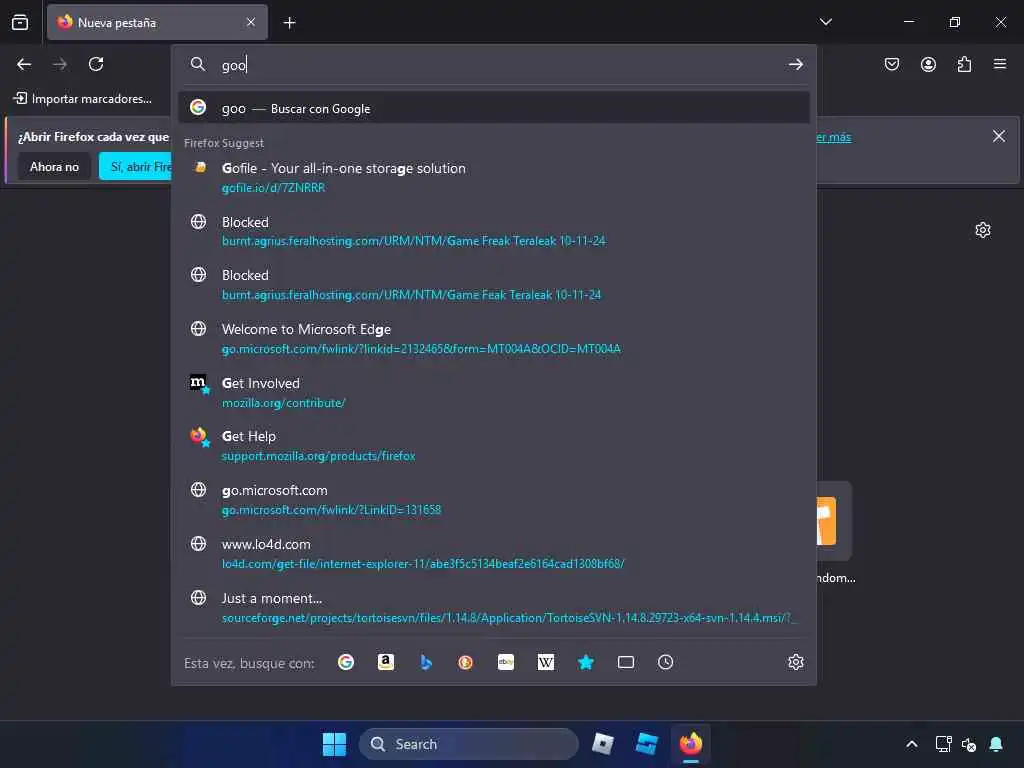This screenshot has width=1024, height=768.
Task: Dismiss the notification bar with X
Action: pyautogui.click(x=999, y=136)
